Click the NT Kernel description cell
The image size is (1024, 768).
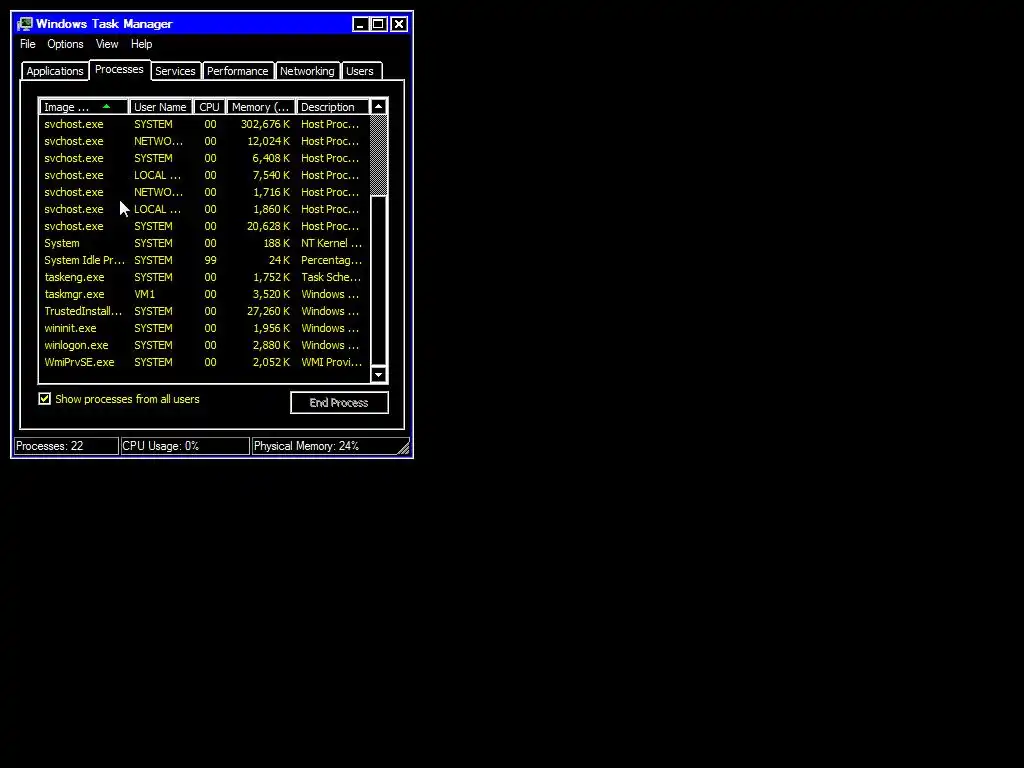coord(331,243)
